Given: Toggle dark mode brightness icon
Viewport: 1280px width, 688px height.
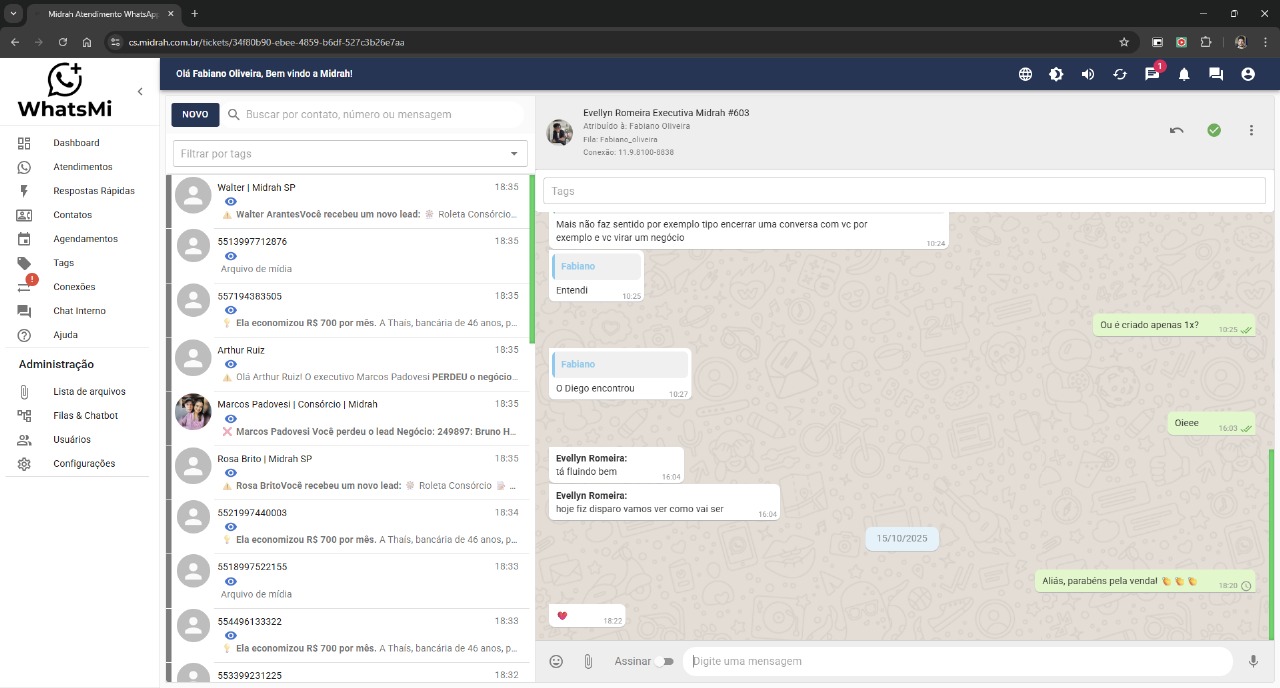Looking at the screenshot, I should coord(1056,74).
